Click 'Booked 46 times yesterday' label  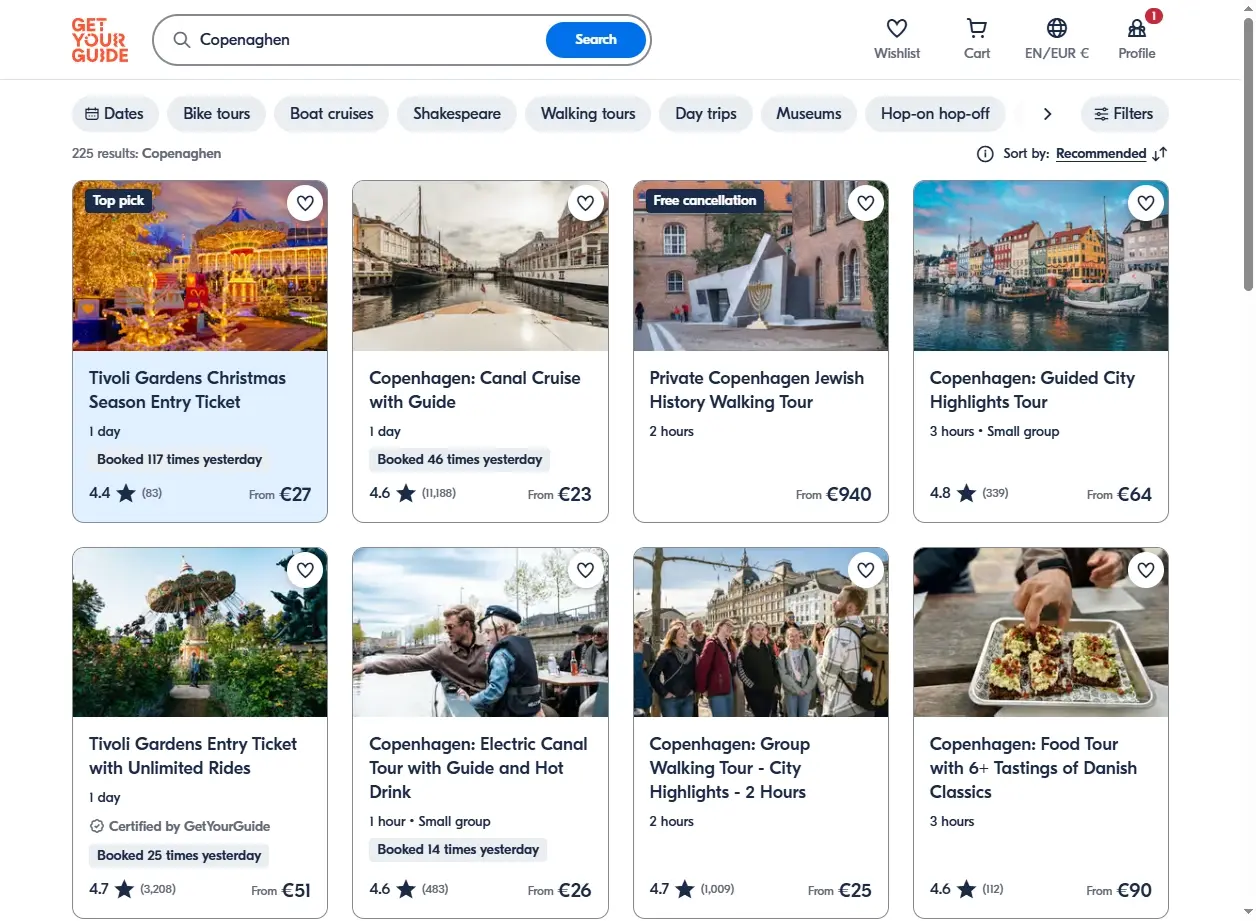tap(460, 460)
